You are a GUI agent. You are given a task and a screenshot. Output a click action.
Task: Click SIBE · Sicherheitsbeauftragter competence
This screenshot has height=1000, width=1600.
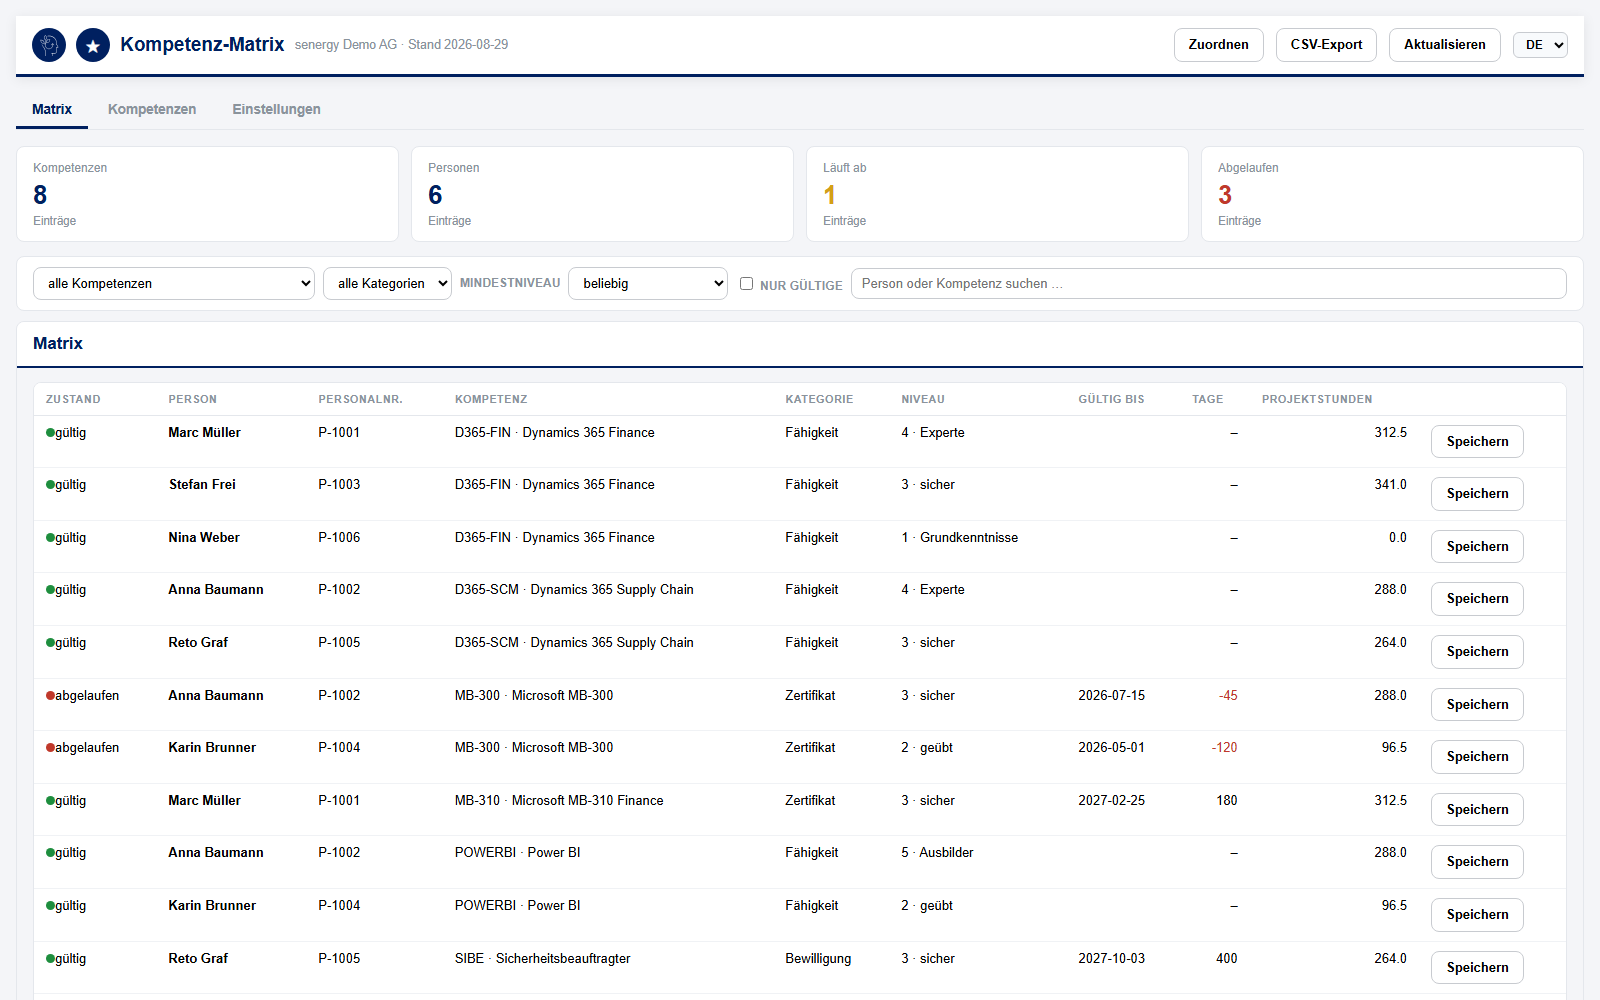coord(542,959)
